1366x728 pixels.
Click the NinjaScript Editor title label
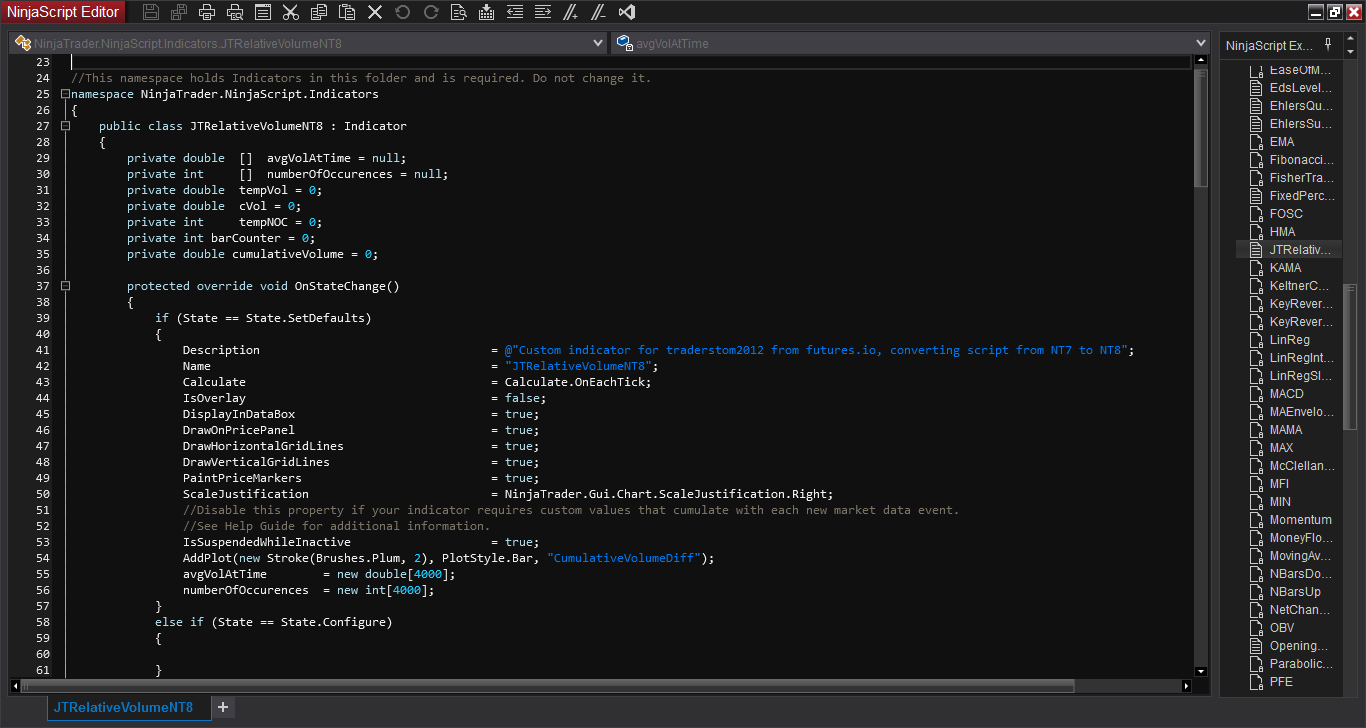64,12
